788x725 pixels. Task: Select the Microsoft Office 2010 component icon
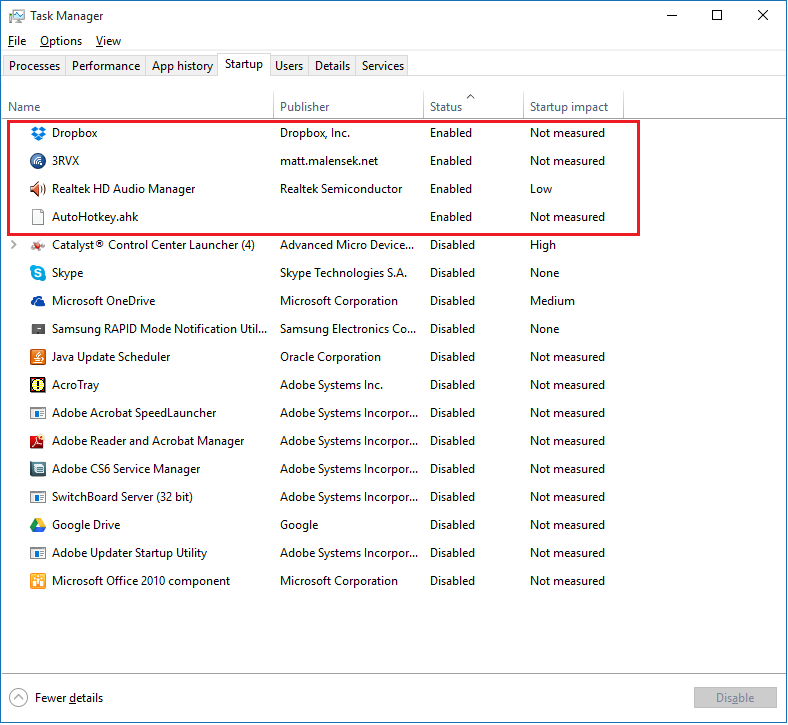(x=38, y=581)
